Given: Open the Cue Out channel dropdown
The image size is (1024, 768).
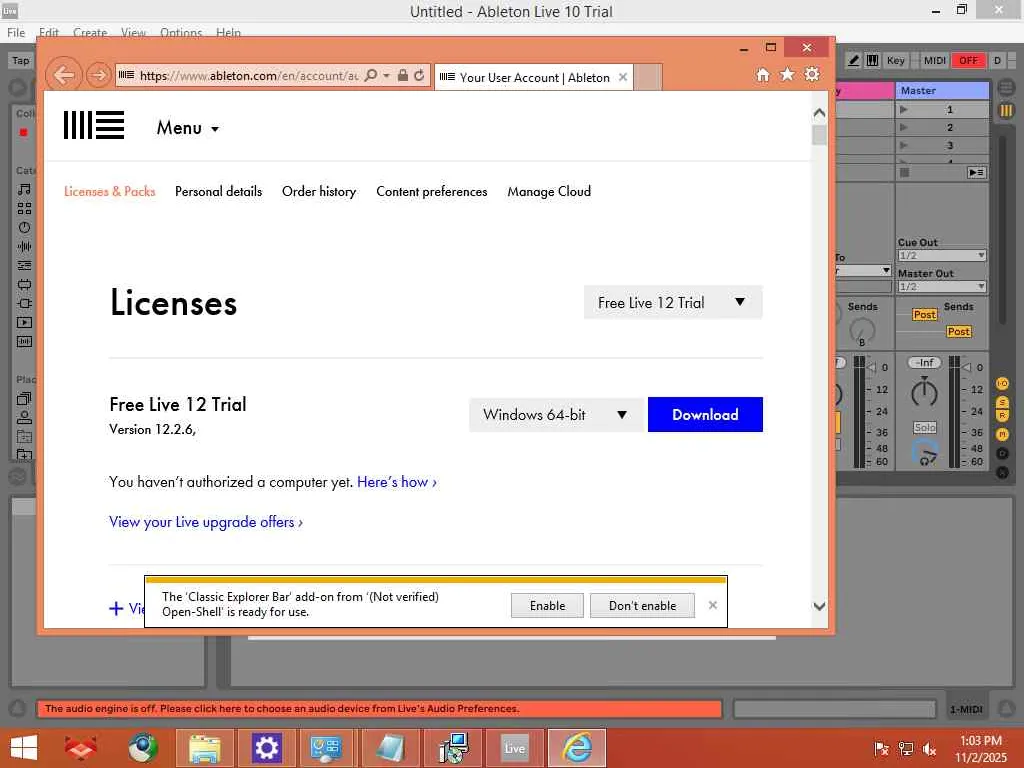Looking at the screenshot, I should coord(942,255).
